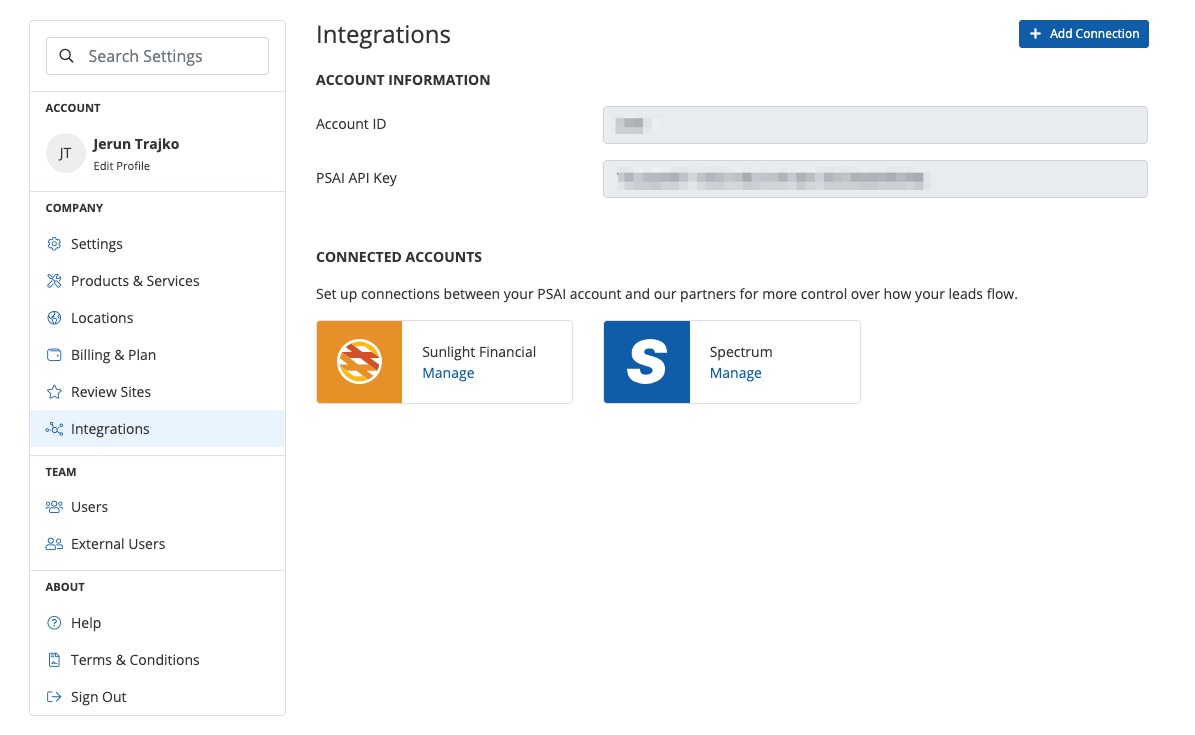Click the Locations globe icon
1195x735 pixels.
point(54,318)
